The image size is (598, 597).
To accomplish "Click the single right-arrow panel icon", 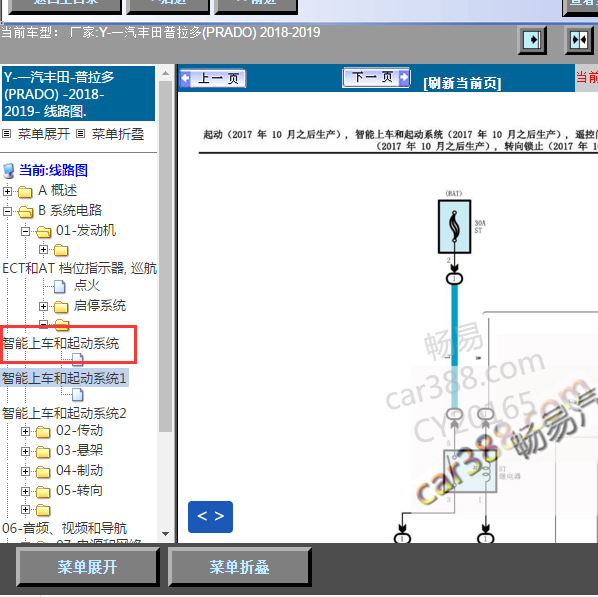I will 532,40.
